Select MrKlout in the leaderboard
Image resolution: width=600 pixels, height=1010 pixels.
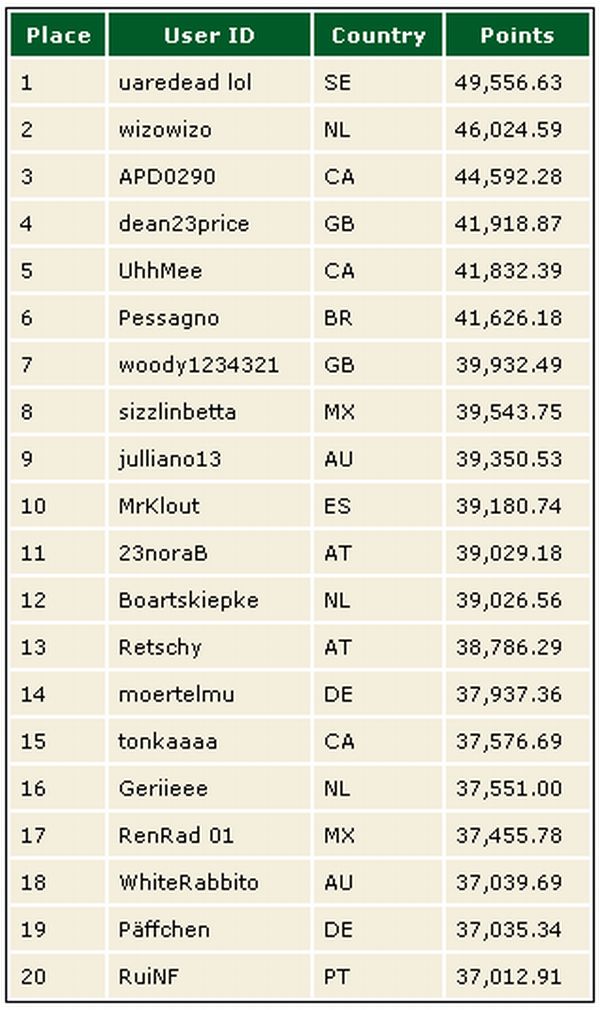[159, 506]
